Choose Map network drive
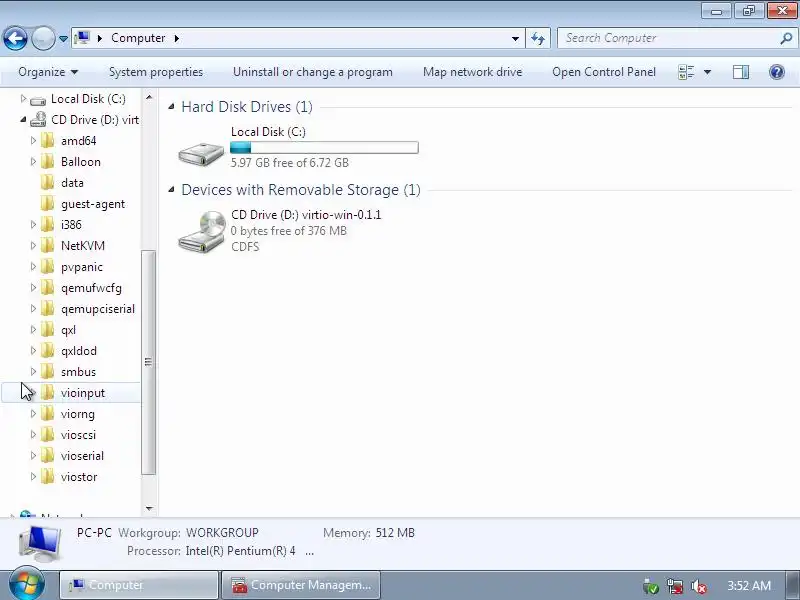Screen dimensions: 800x600 [472, 72]
